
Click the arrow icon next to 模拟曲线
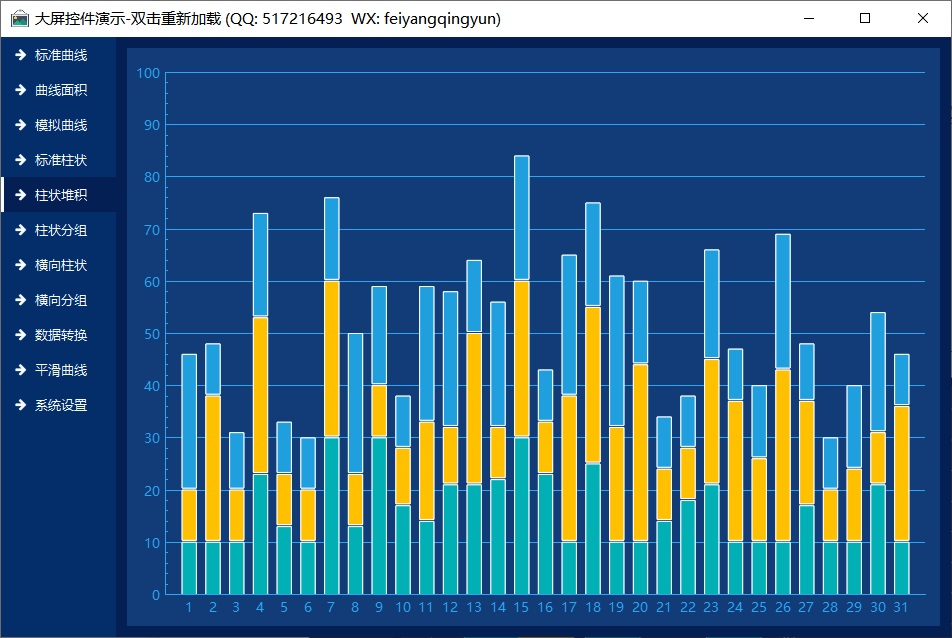click(x=20, y=125)
